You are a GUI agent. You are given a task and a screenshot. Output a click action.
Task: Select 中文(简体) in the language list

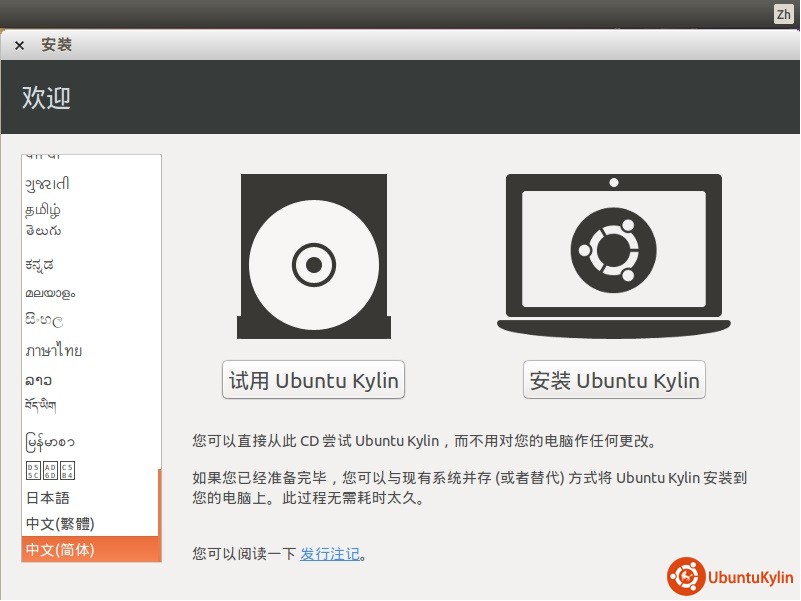[60, 549]
